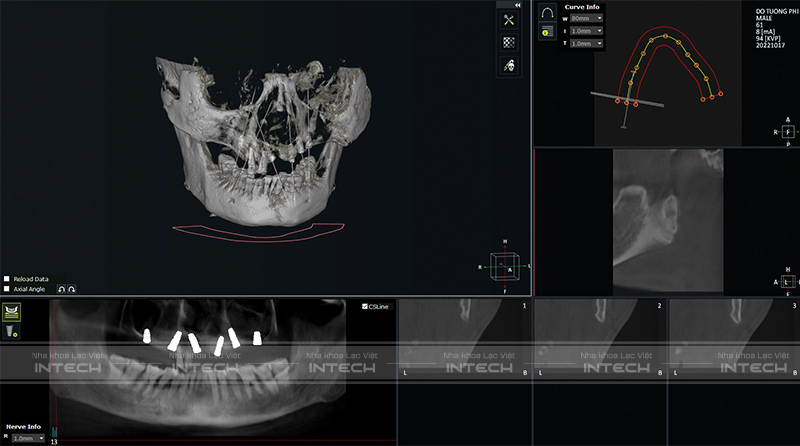
Task: Click the lined list icon below arch icon
Action: click(x=548, y=32)
